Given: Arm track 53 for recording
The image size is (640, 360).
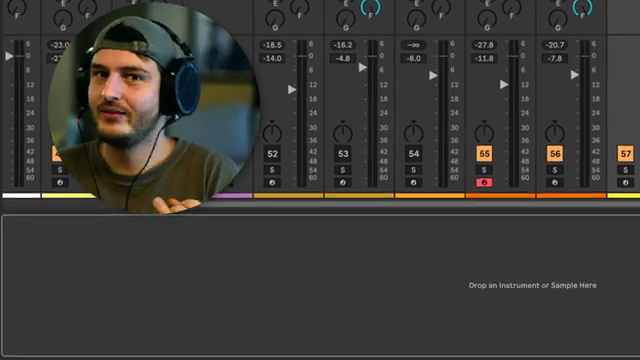Looking at the screenshot, I should coord(343,182).
